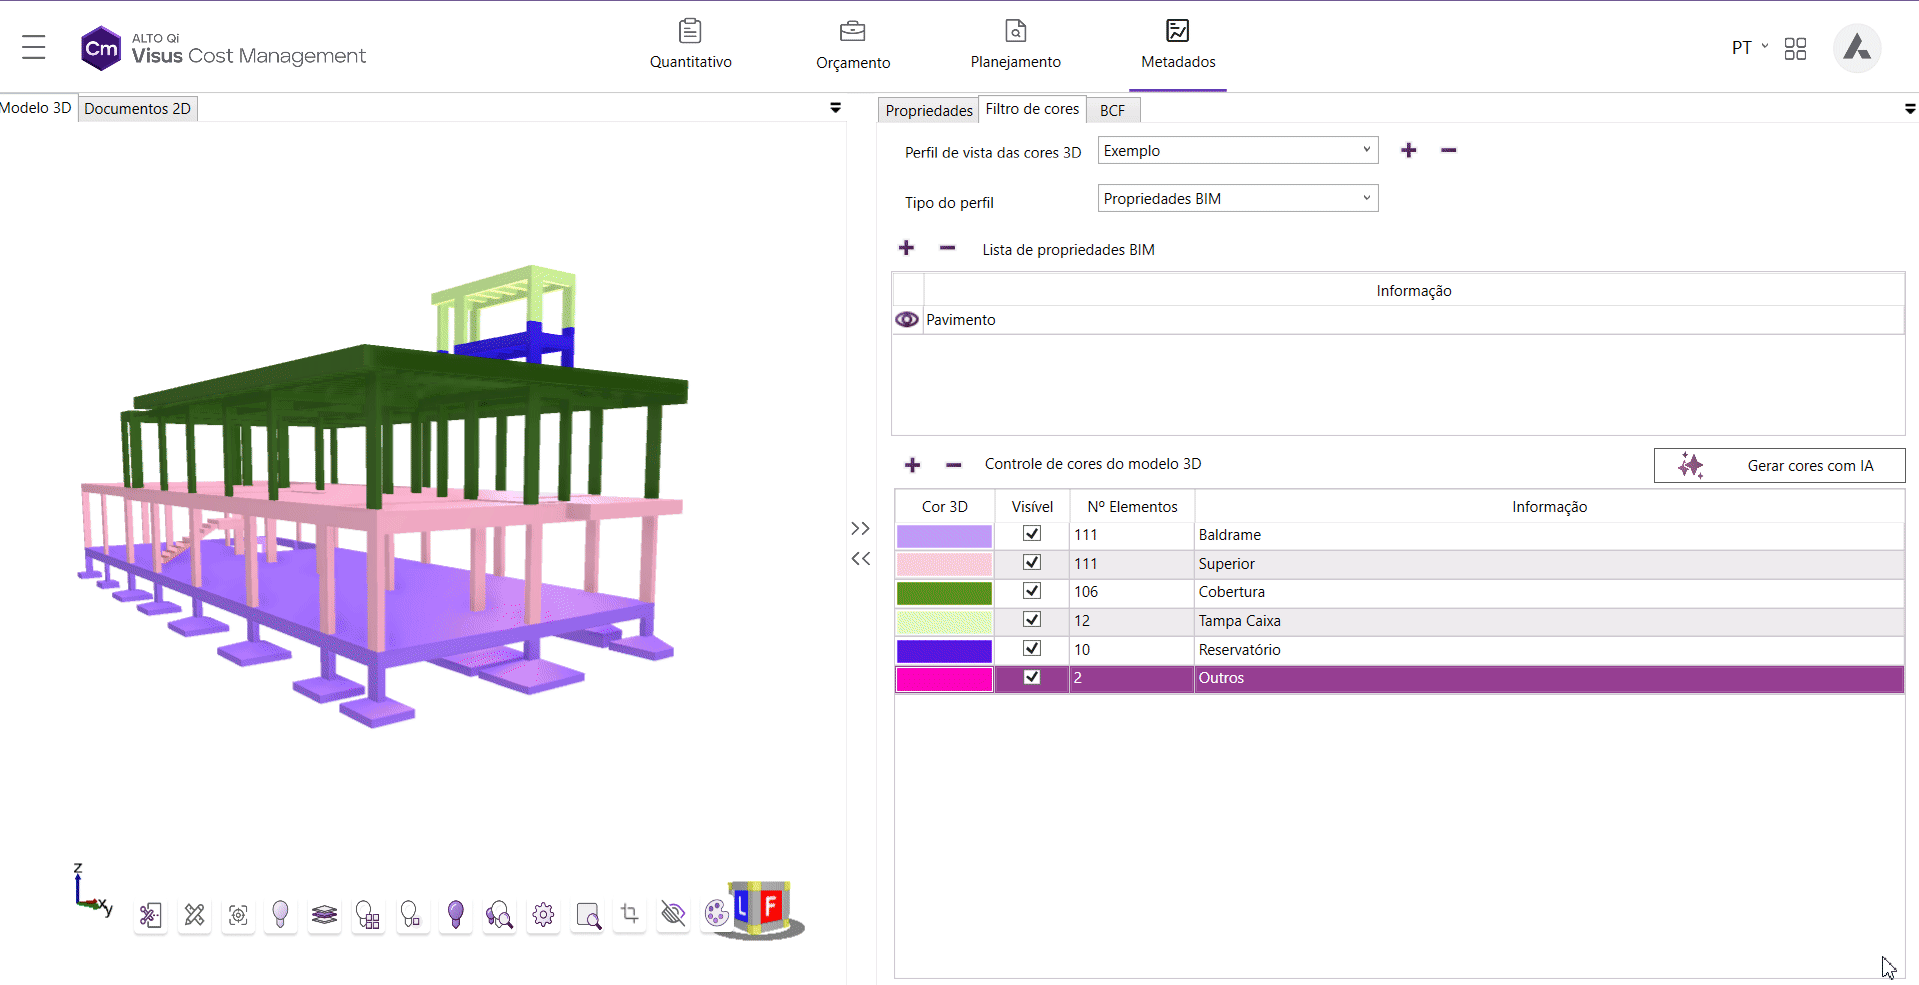1919x985 pixels.
Task: Uncheck the Visível checkbox for Baldrame
Action: pyautogui.click(x=1032, y=534)
